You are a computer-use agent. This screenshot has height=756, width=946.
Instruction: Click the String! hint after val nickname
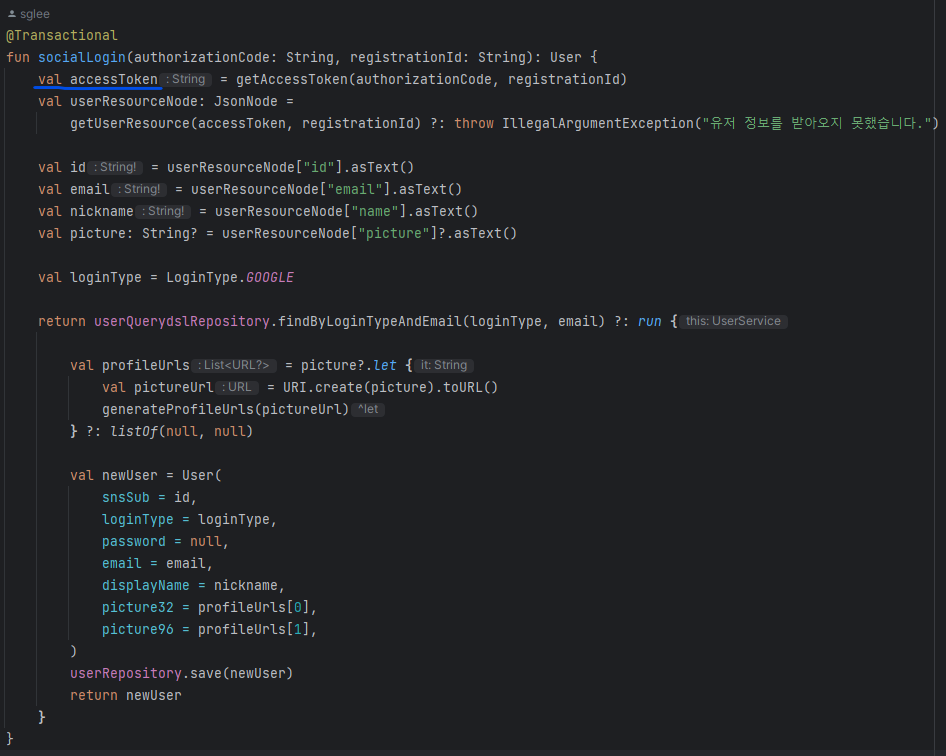pyautogui.click(x=165, y=211)
